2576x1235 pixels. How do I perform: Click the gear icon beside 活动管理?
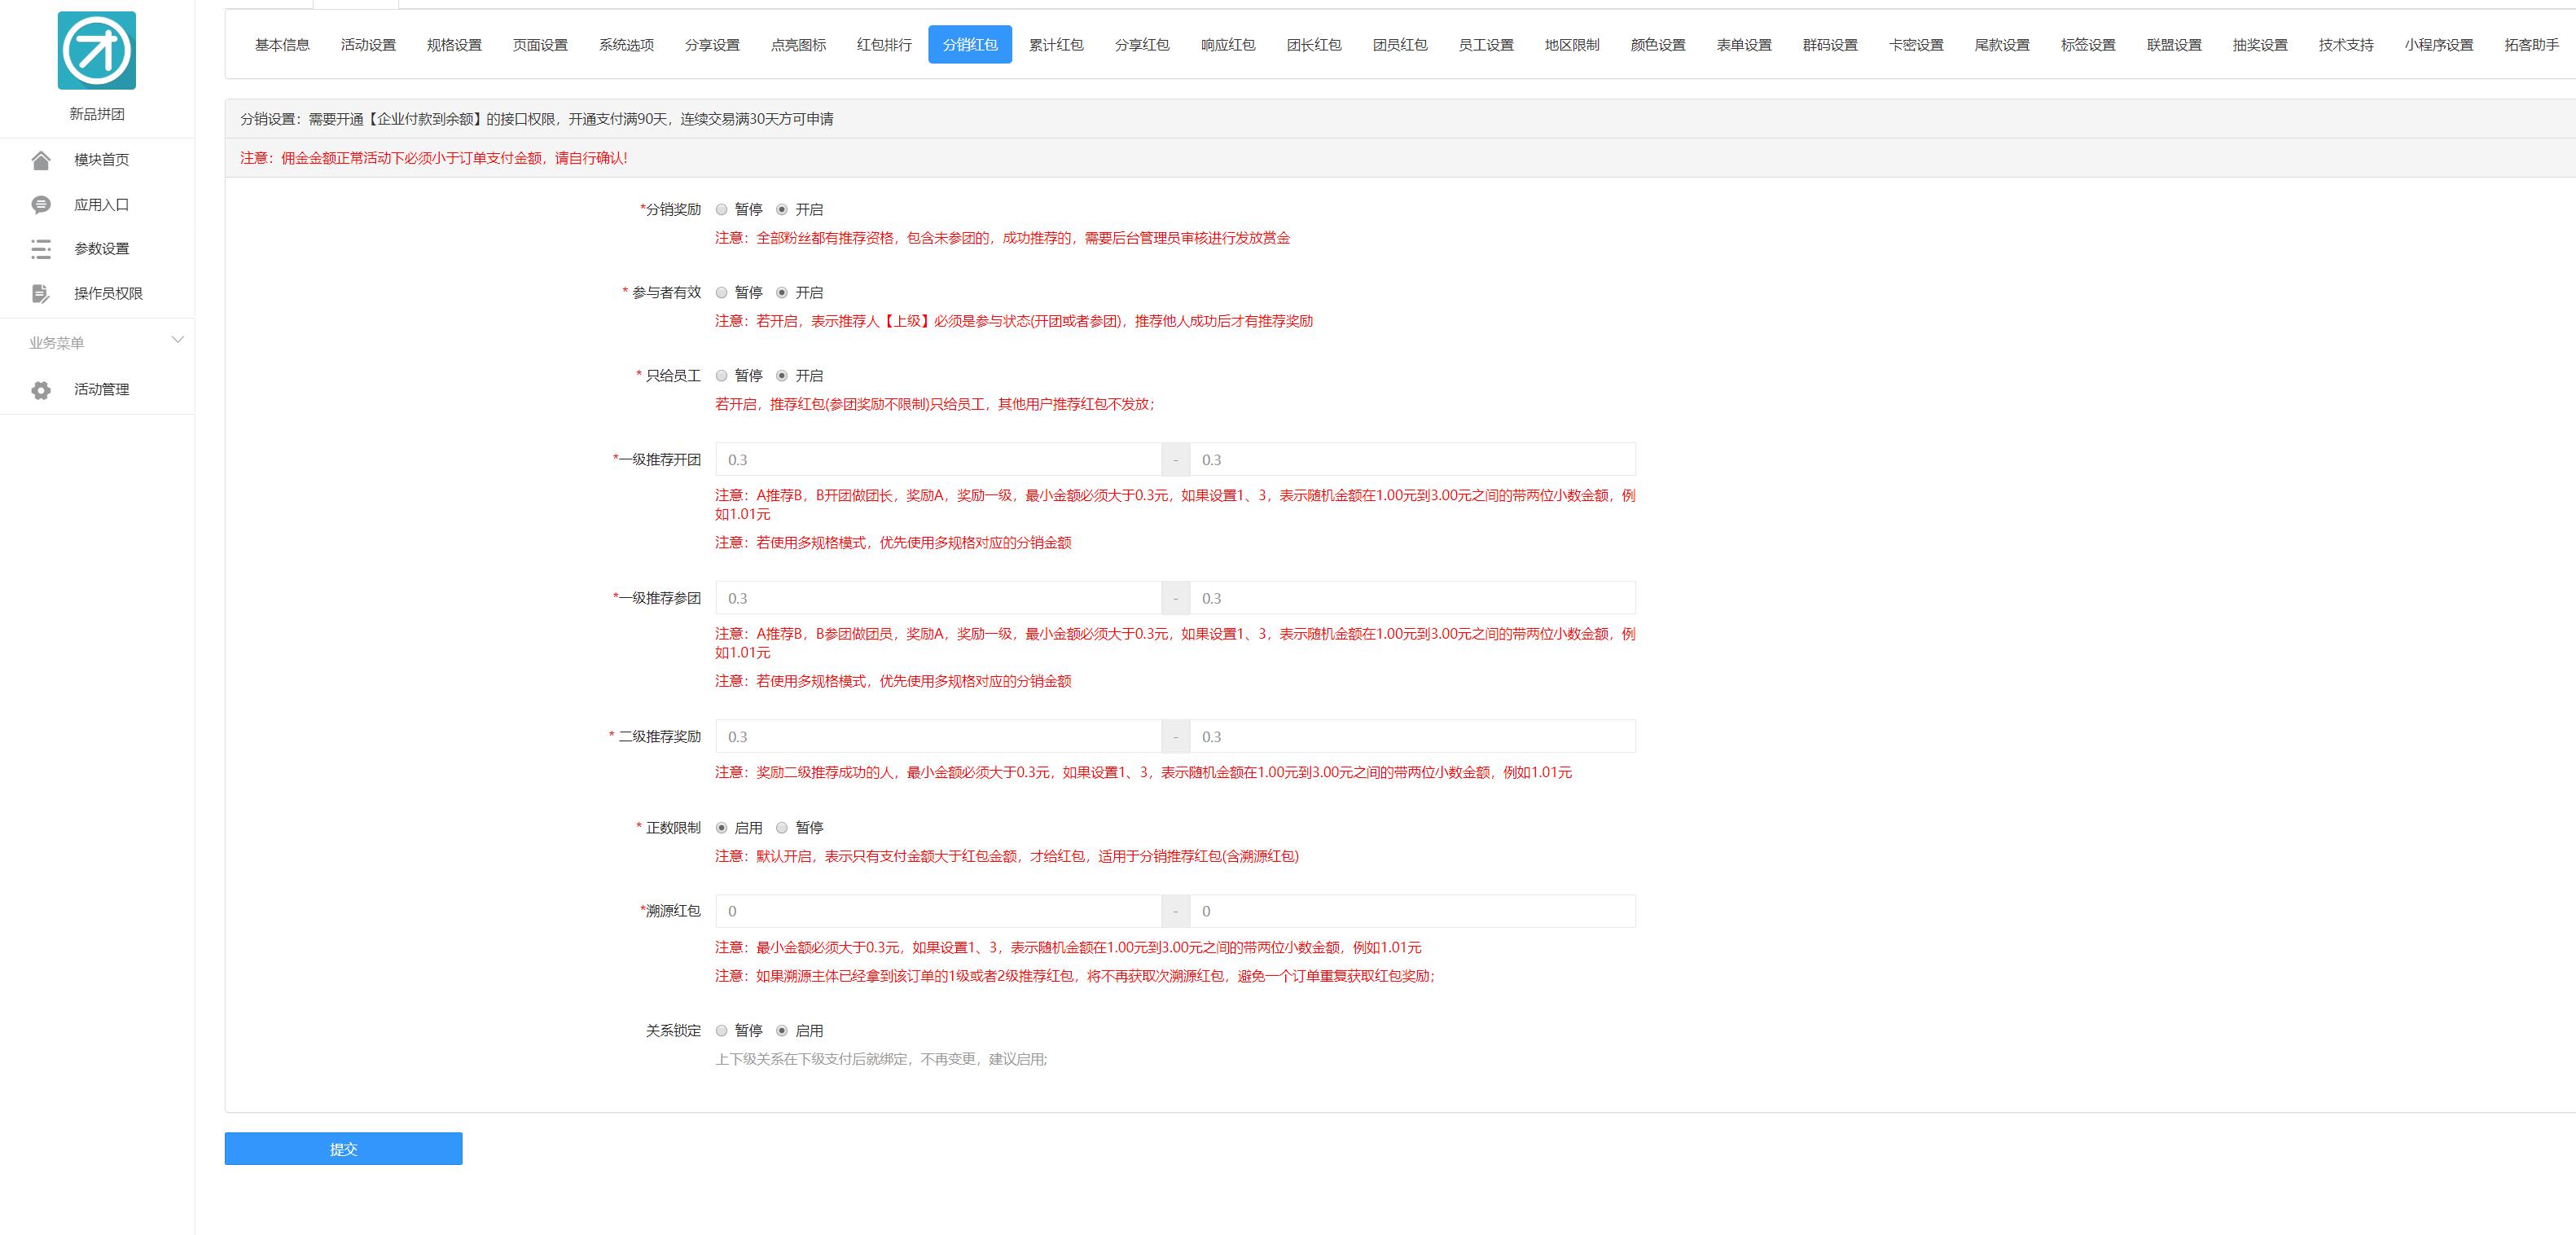point(41,390)
